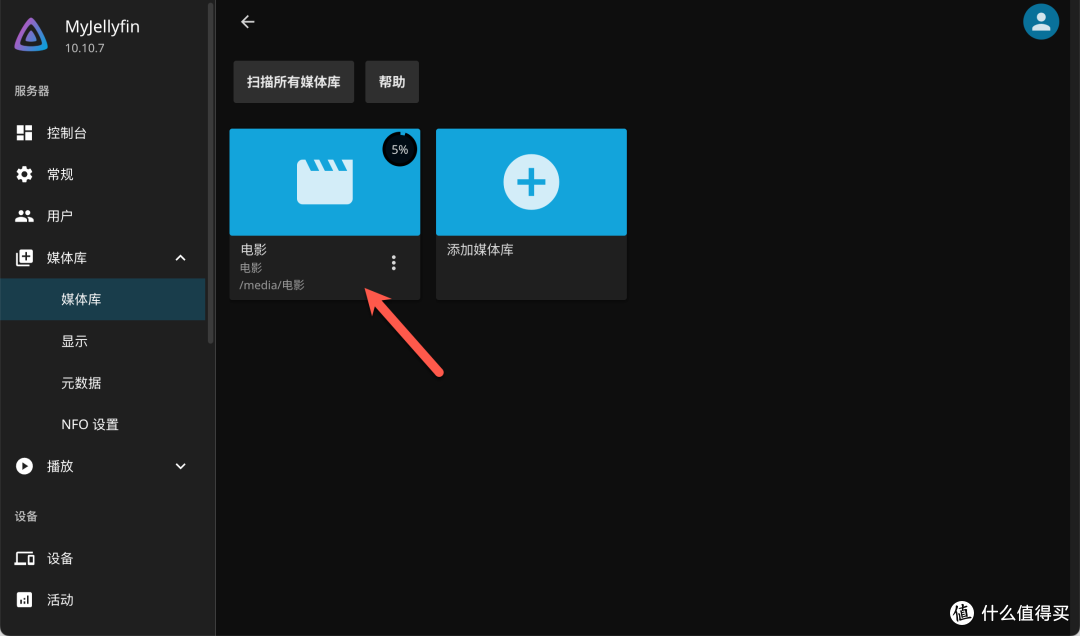Viewport: 1080px width, 636px height.
Task: Open 元数据 settings in the sidebar
Action: point(103,383)
